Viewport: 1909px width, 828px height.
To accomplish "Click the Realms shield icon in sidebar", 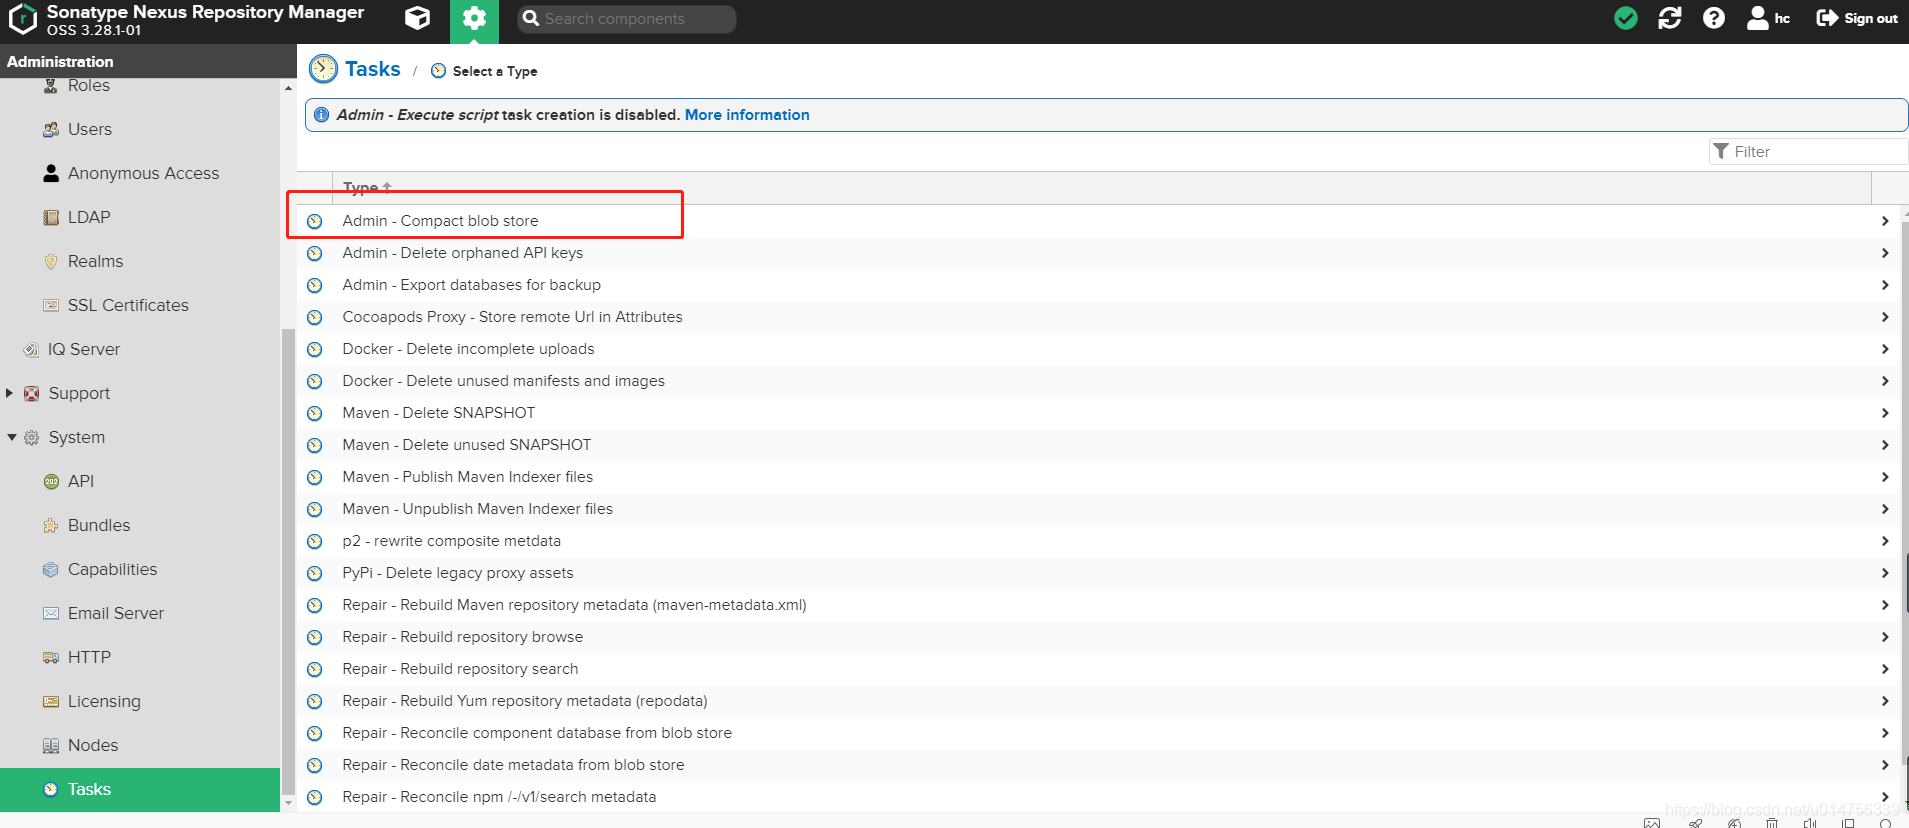I will click(x=51, y=261).
